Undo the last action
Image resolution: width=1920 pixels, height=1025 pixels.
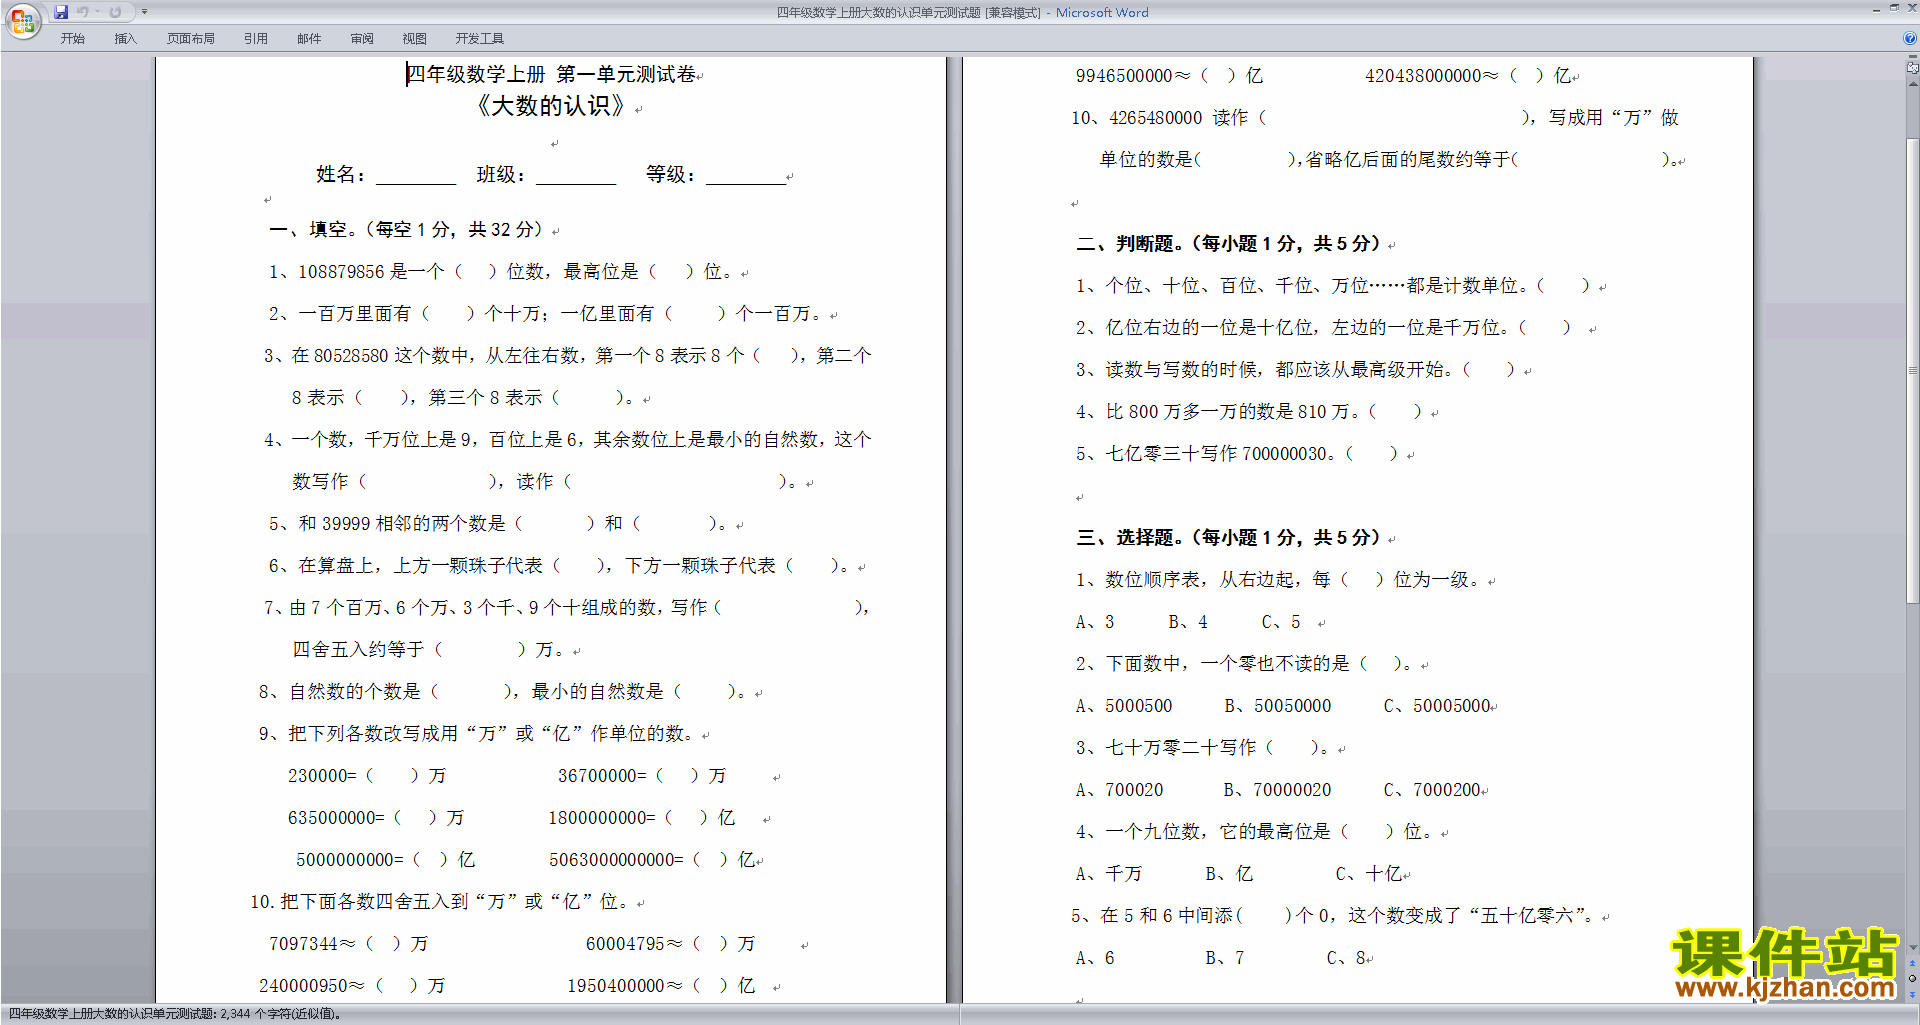(x=83, y=12)
